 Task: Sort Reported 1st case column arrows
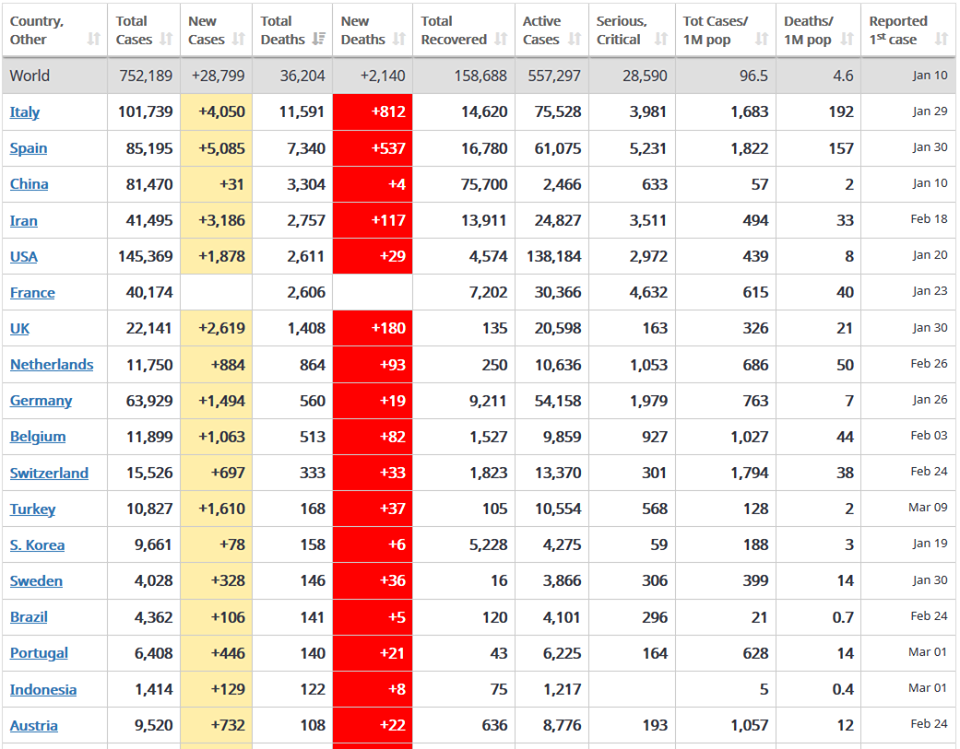pyautogui.click(x=941, y=39)
